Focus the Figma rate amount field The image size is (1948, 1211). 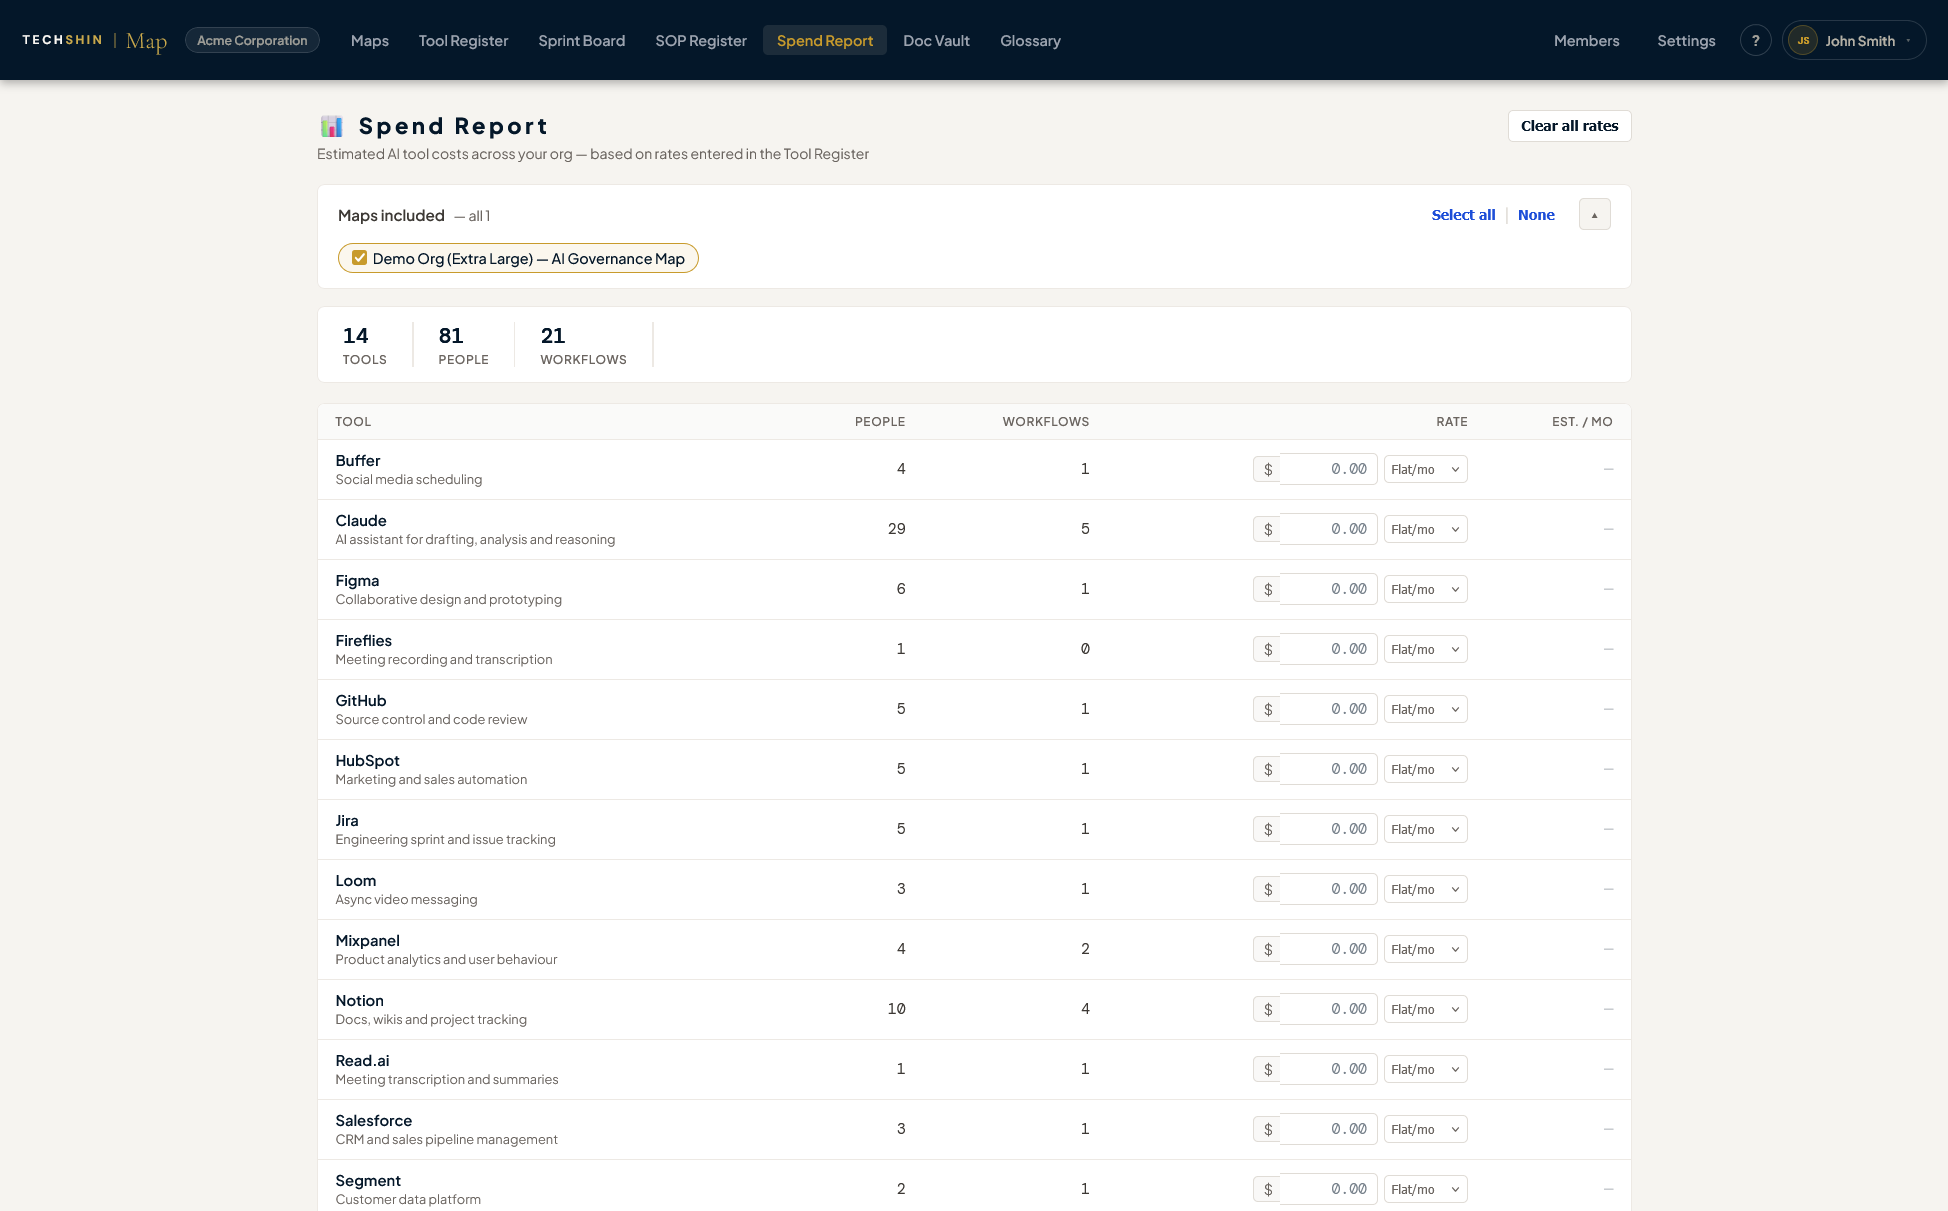[x=1328, y=589]
